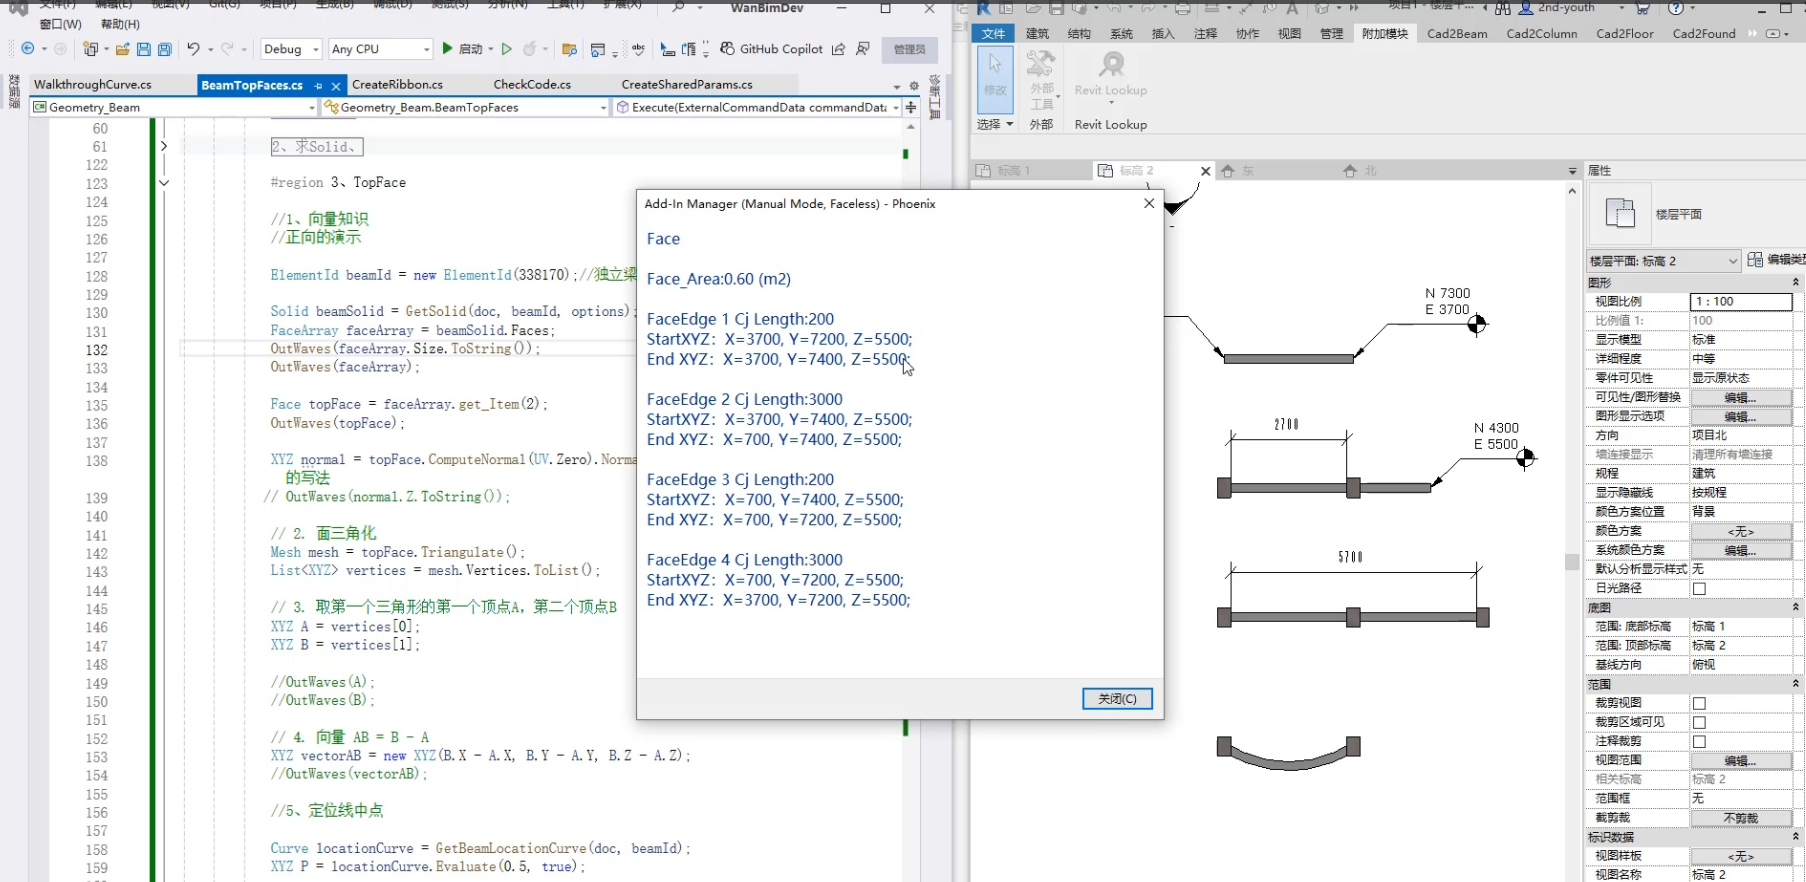The height and width of the screenshot is (882, 1806).
Task: Toggle the 裁剪区域可见 checkbox
Action: coord(1699,722)
